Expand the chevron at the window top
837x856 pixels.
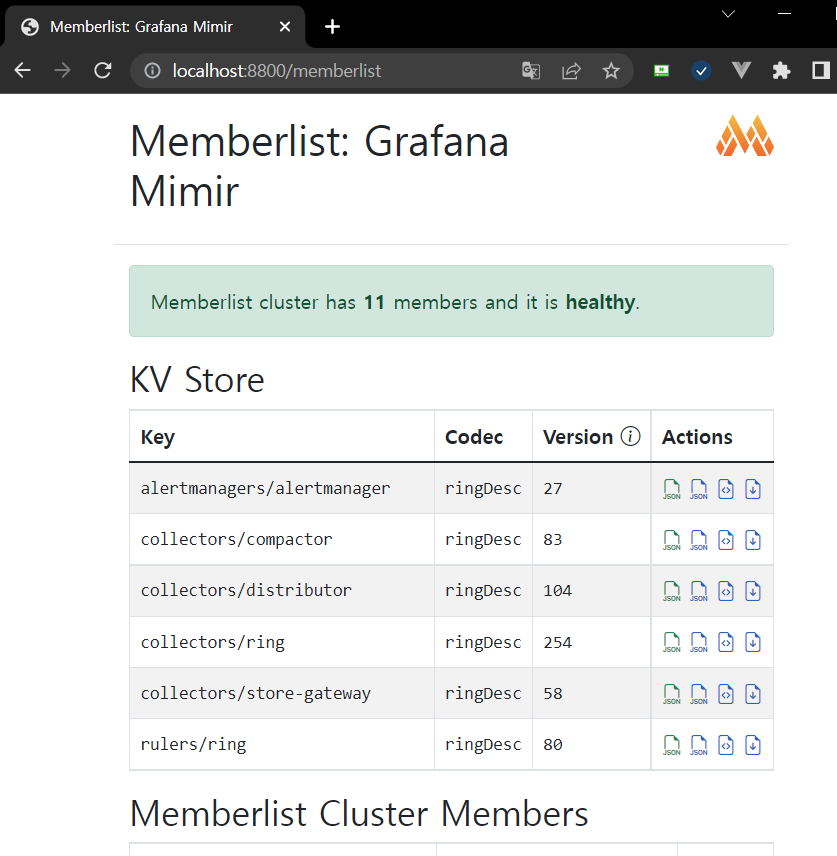728,14
